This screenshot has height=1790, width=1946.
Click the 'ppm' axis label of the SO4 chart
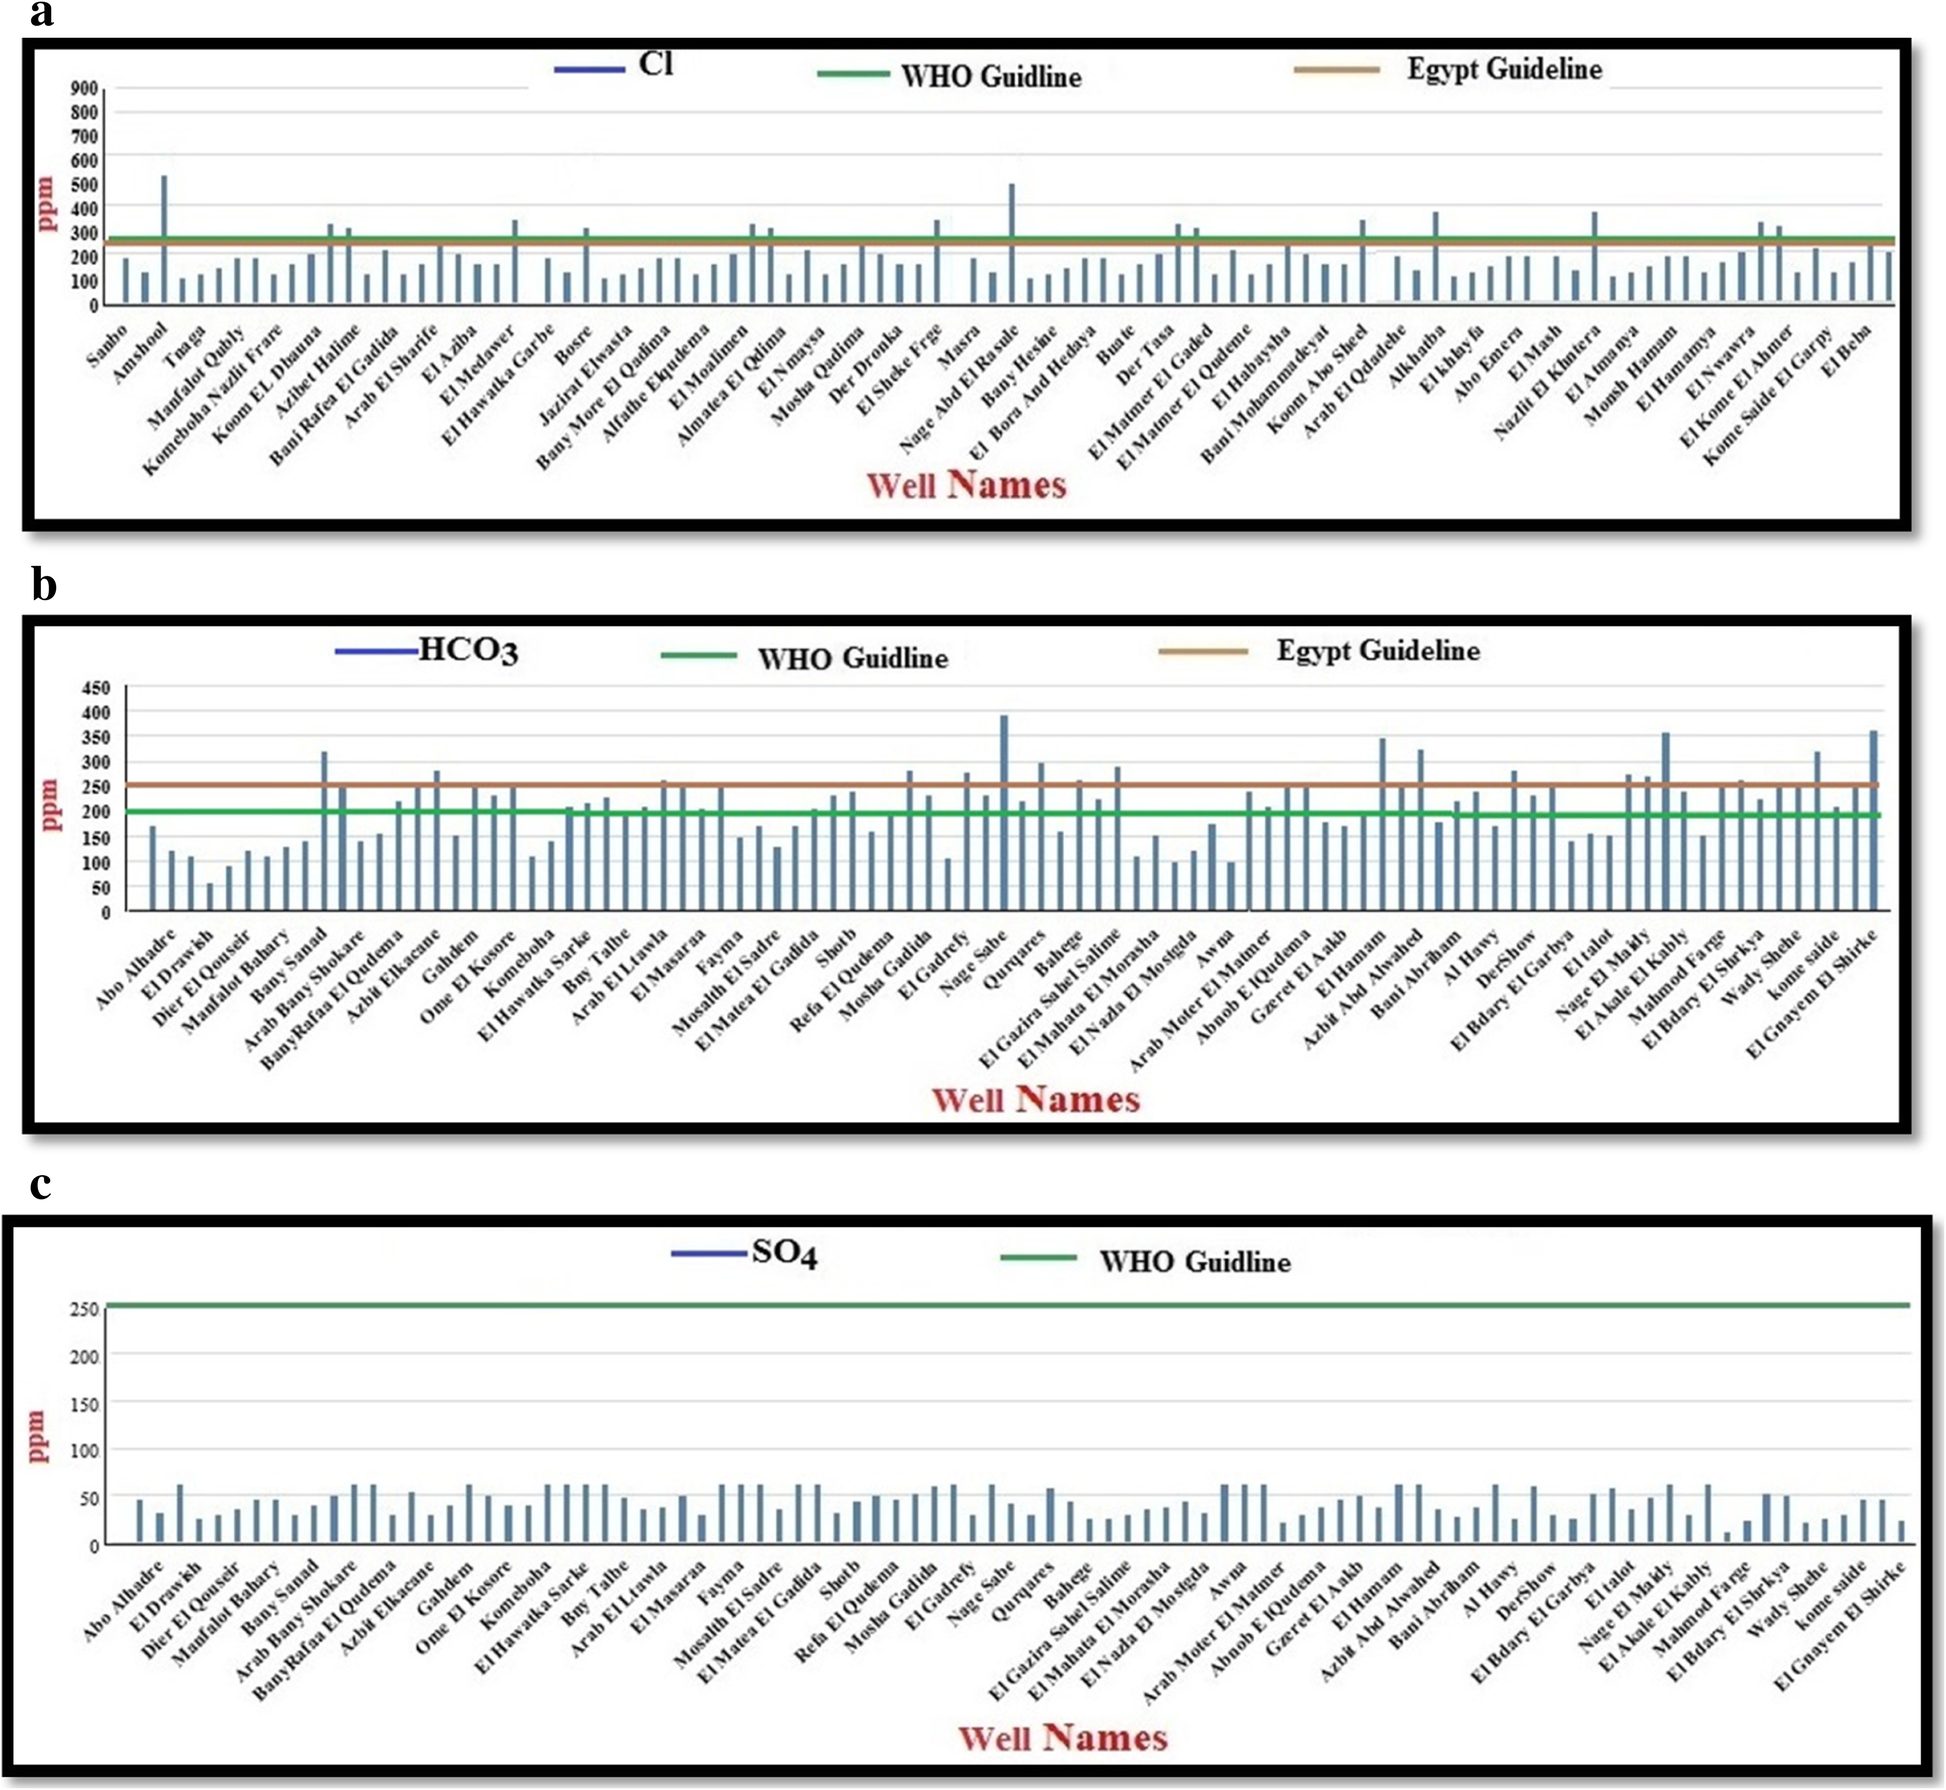tap(37, 1437)
